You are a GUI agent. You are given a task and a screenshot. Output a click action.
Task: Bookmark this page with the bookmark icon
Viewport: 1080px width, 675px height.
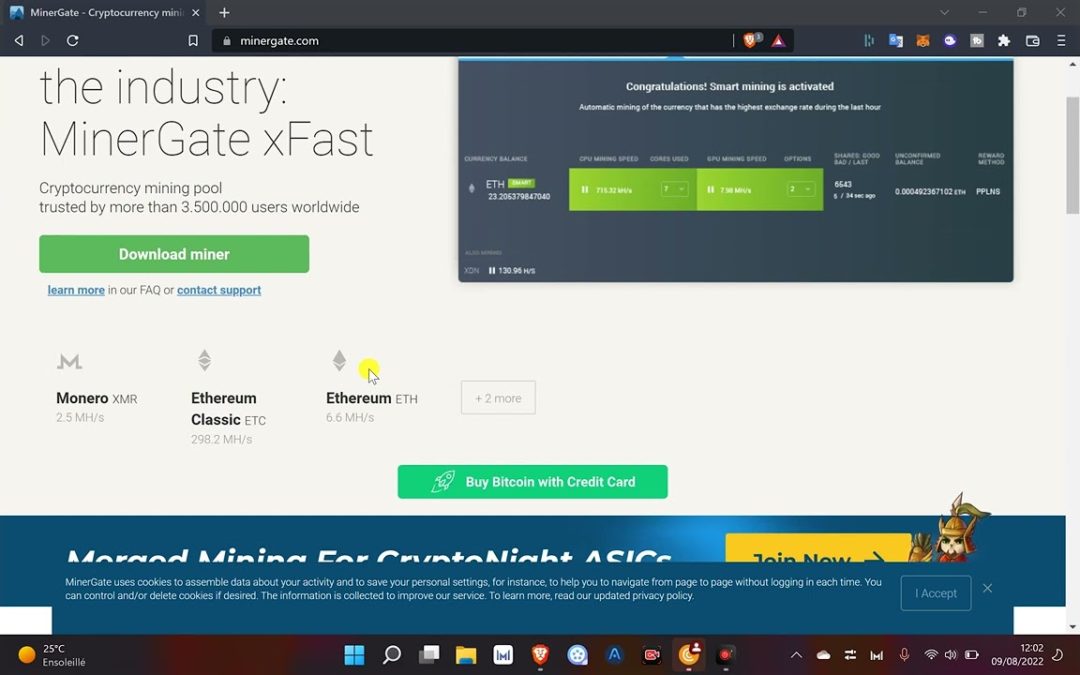pos(193,41)
